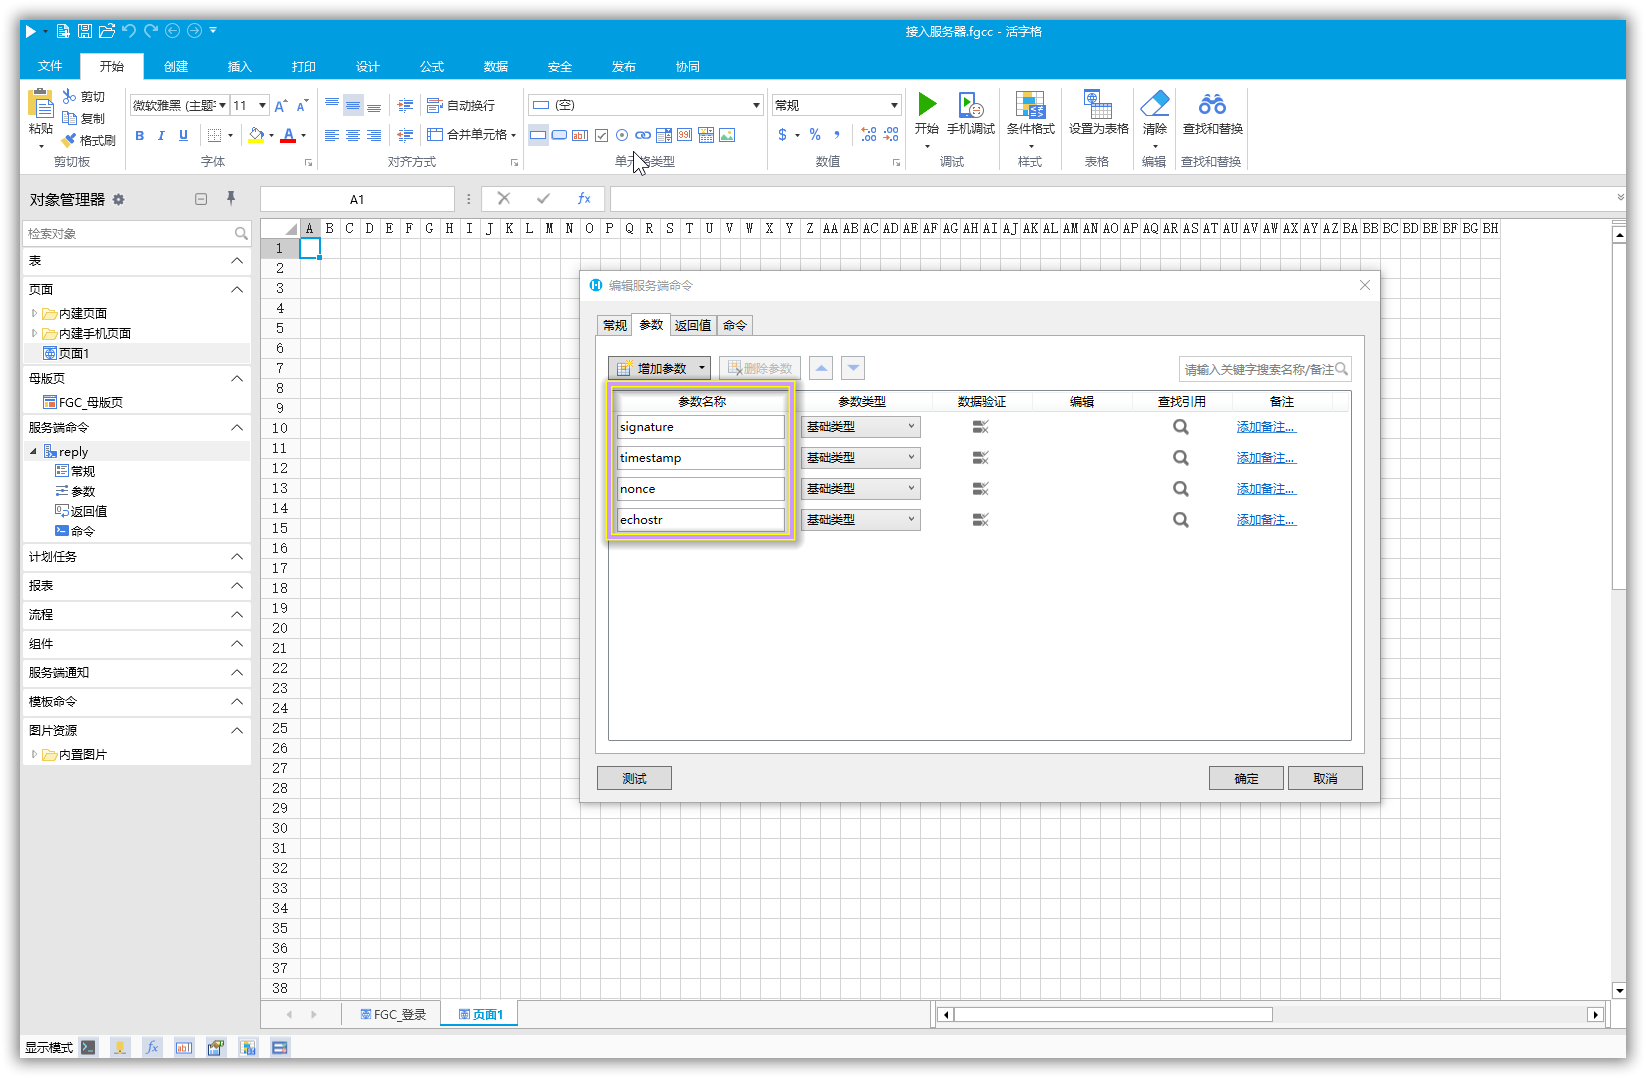The image size is (1646, 1078).
Task: Click the move parameter down arrow button
Action: pyautogui.click(x=853, y=368)
